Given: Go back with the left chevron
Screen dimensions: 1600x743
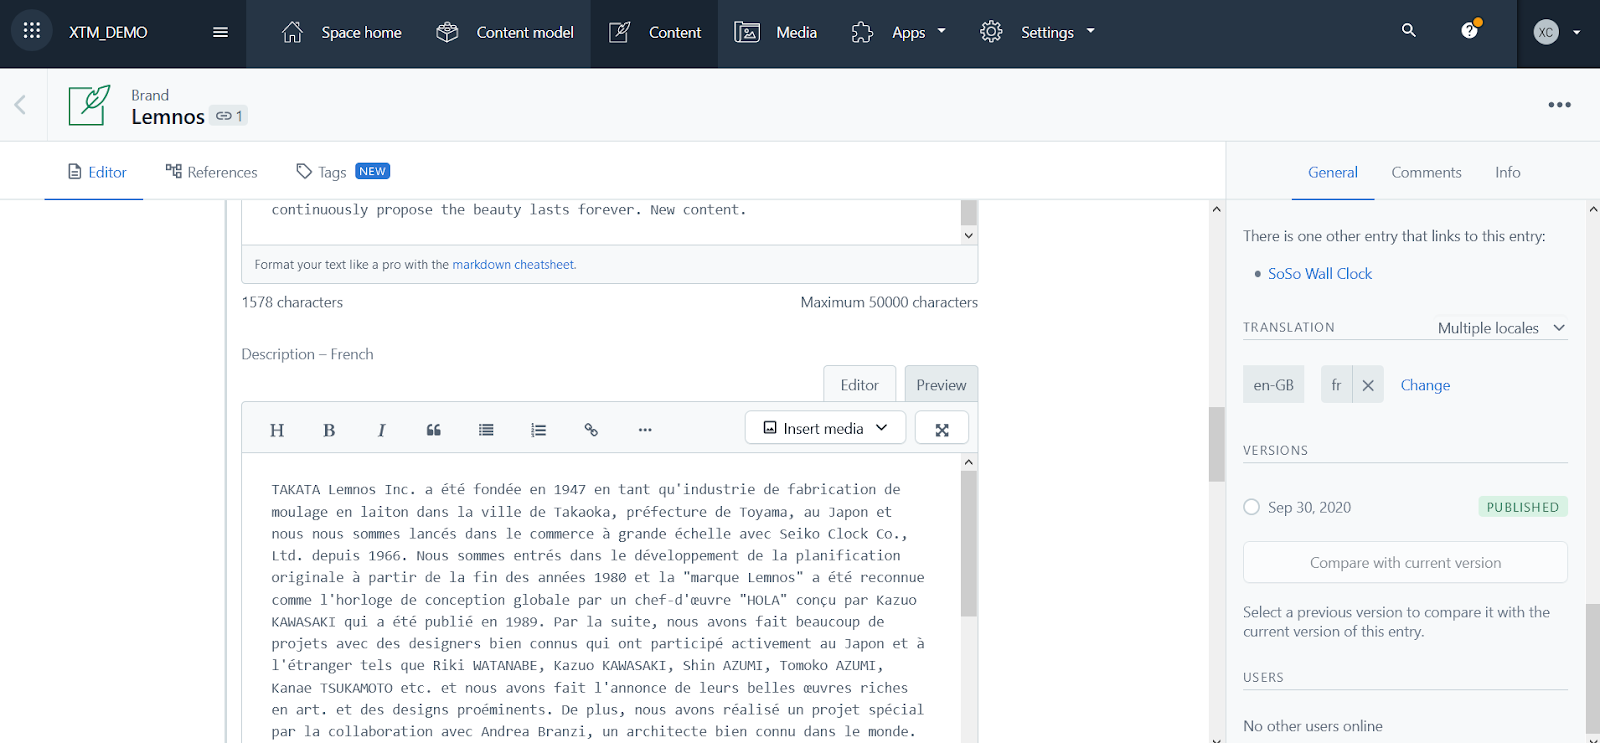Looking at the screenshot, I should click(20, 105).
